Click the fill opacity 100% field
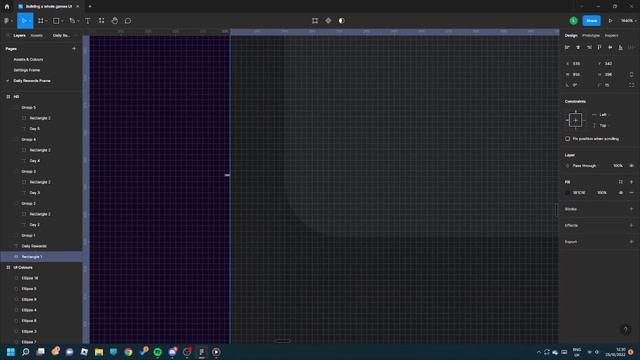640x360 pixels. pyautogui.click(x=602, y=193)
